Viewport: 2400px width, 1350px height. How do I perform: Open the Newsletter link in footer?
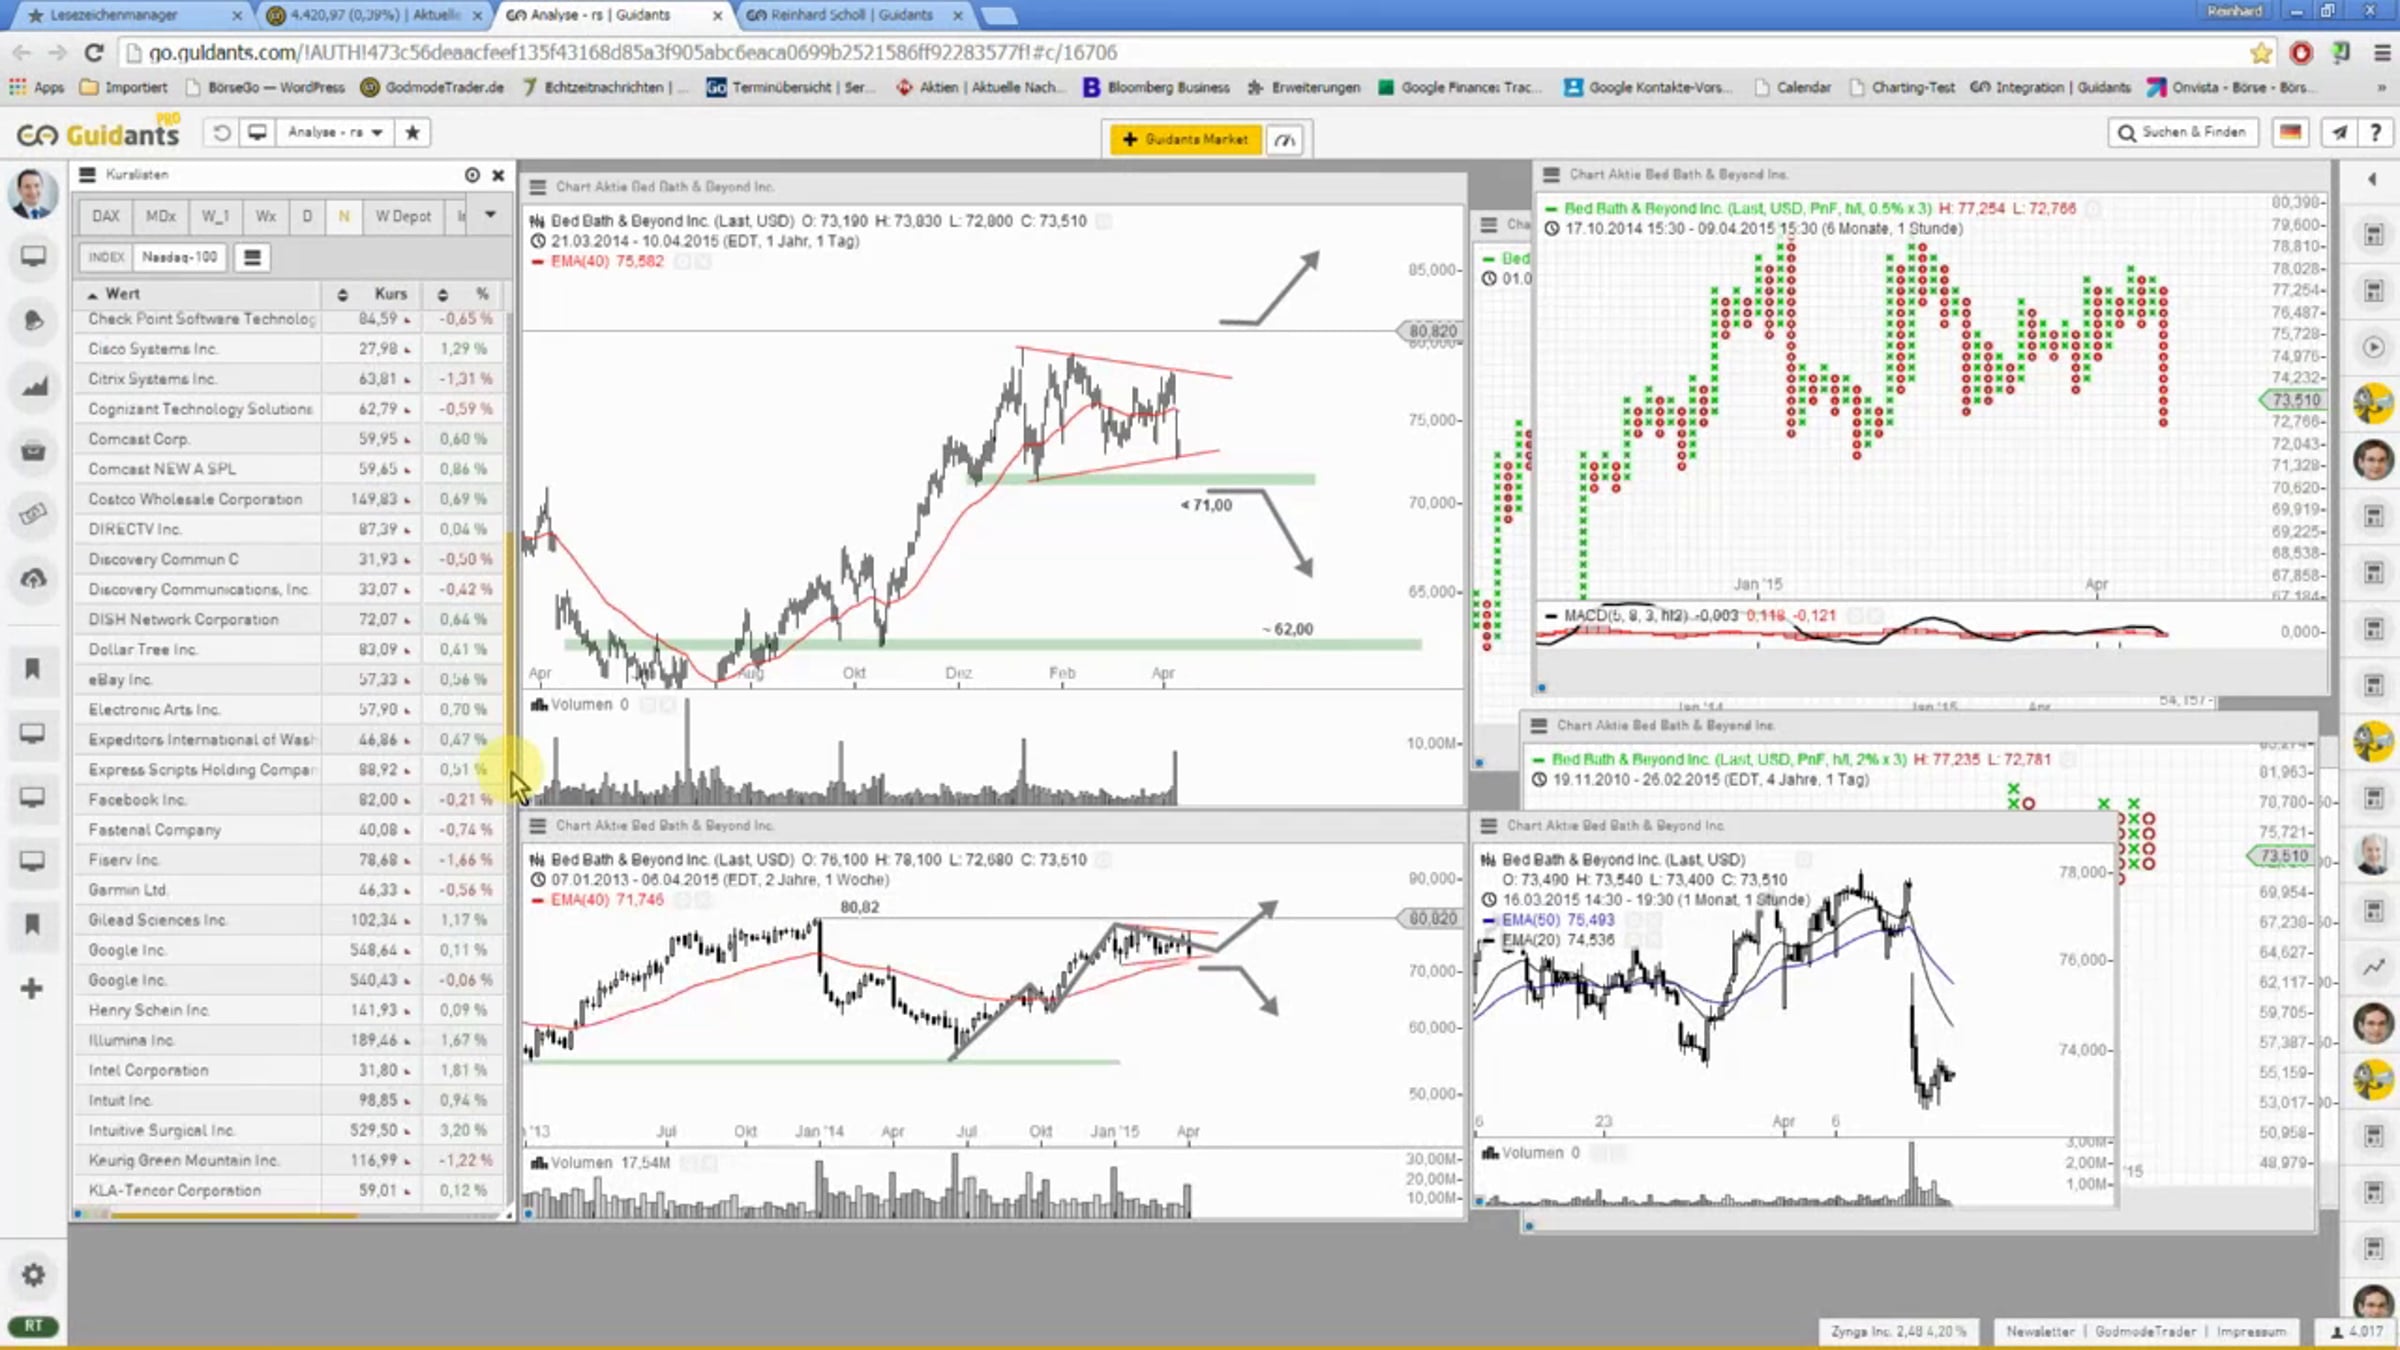click(x=2040, y=1332)
